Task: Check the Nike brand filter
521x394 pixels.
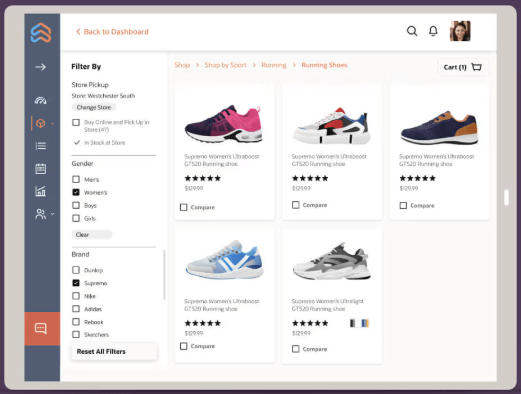Action: pyautogui.click(x=76, y=296)
